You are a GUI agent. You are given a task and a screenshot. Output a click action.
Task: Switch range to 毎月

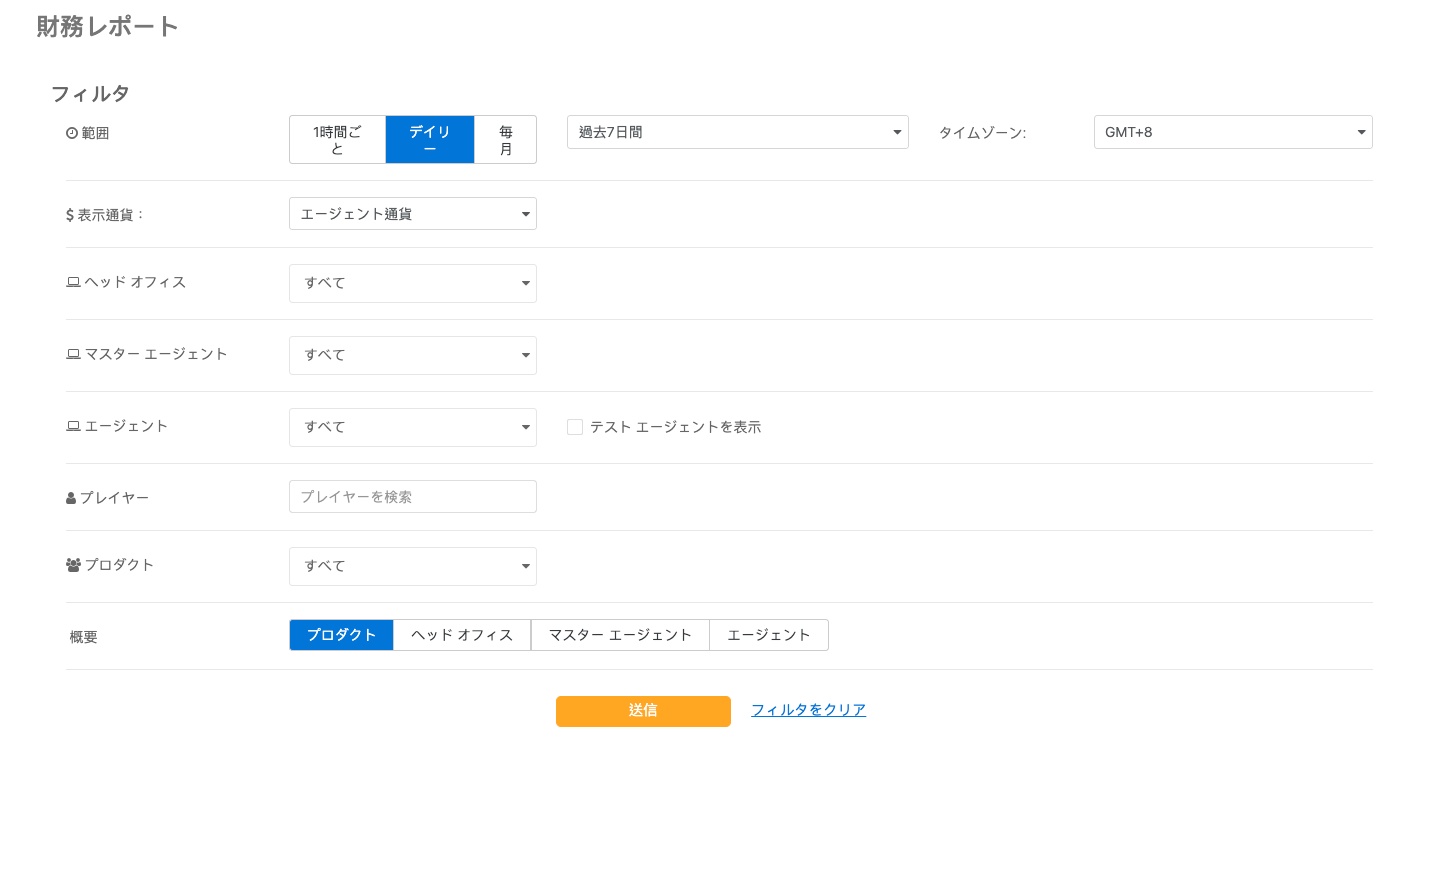point(505,140)
